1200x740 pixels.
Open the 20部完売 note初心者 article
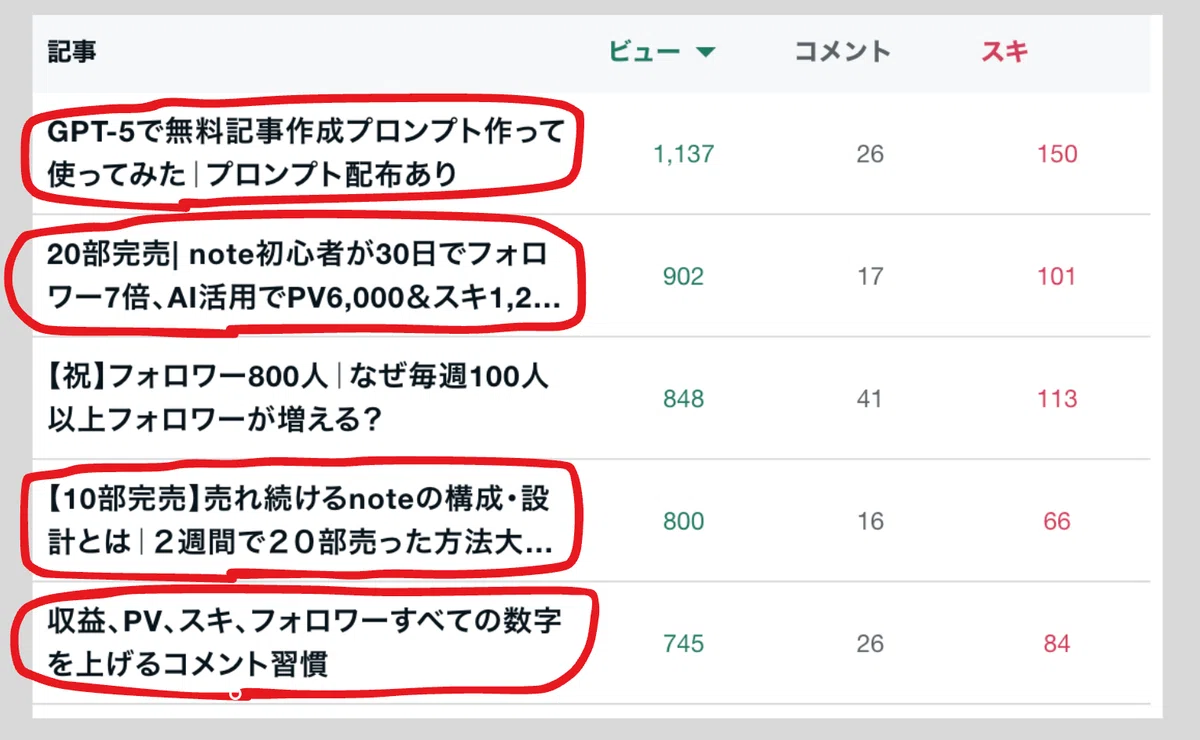[298, 276]
